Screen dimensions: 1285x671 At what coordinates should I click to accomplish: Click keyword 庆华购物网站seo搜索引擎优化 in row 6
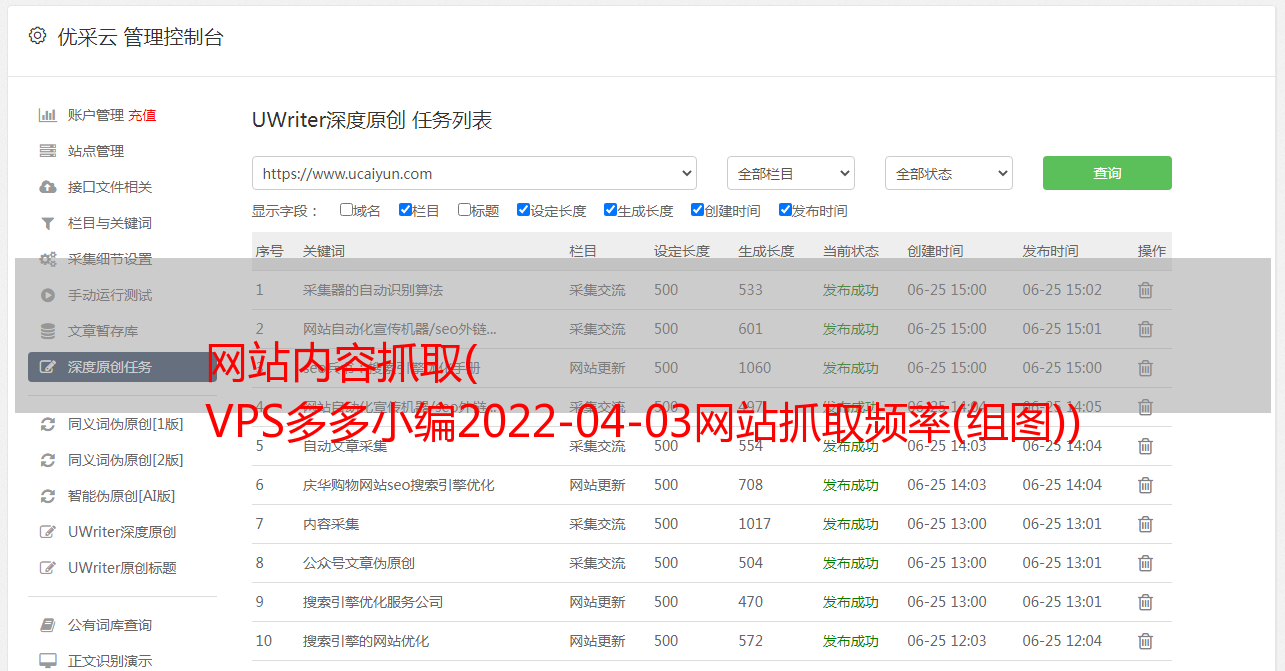398,485
